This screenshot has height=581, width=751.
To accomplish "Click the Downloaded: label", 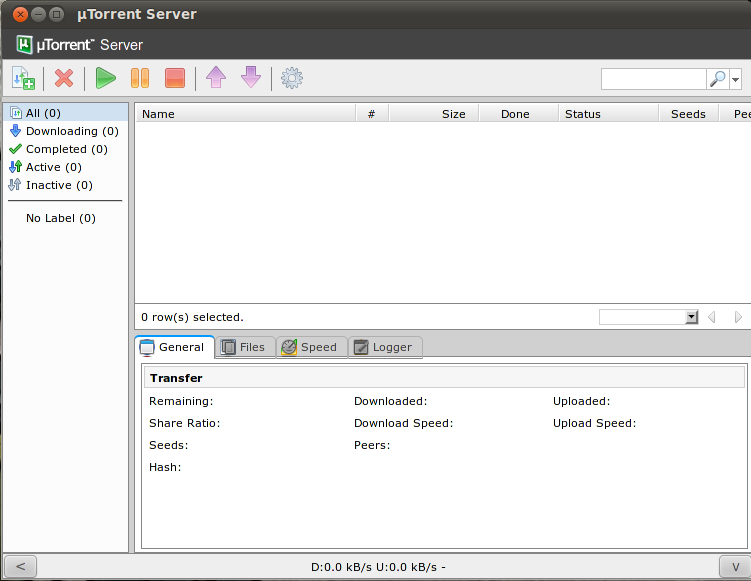I will (x=390, y=401).
